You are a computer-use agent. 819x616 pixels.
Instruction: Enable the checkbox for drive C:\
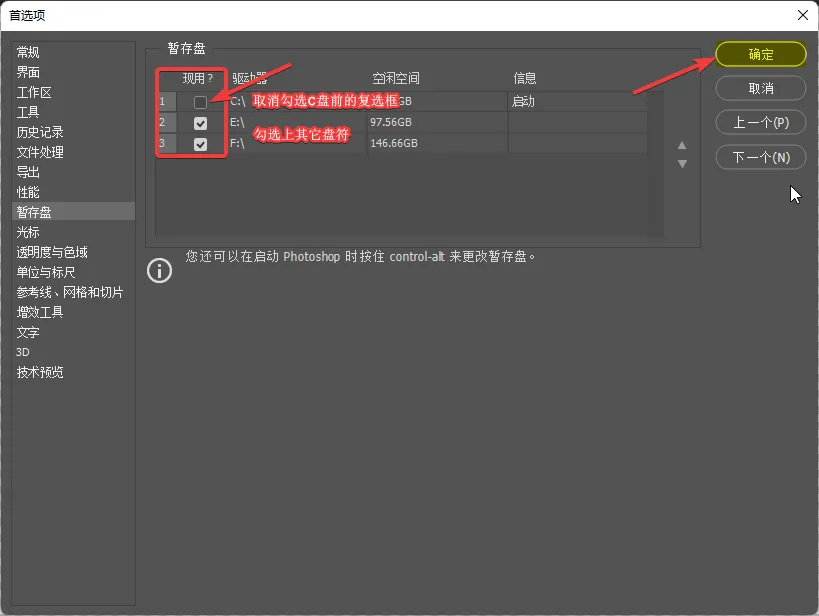pos(199,101)
